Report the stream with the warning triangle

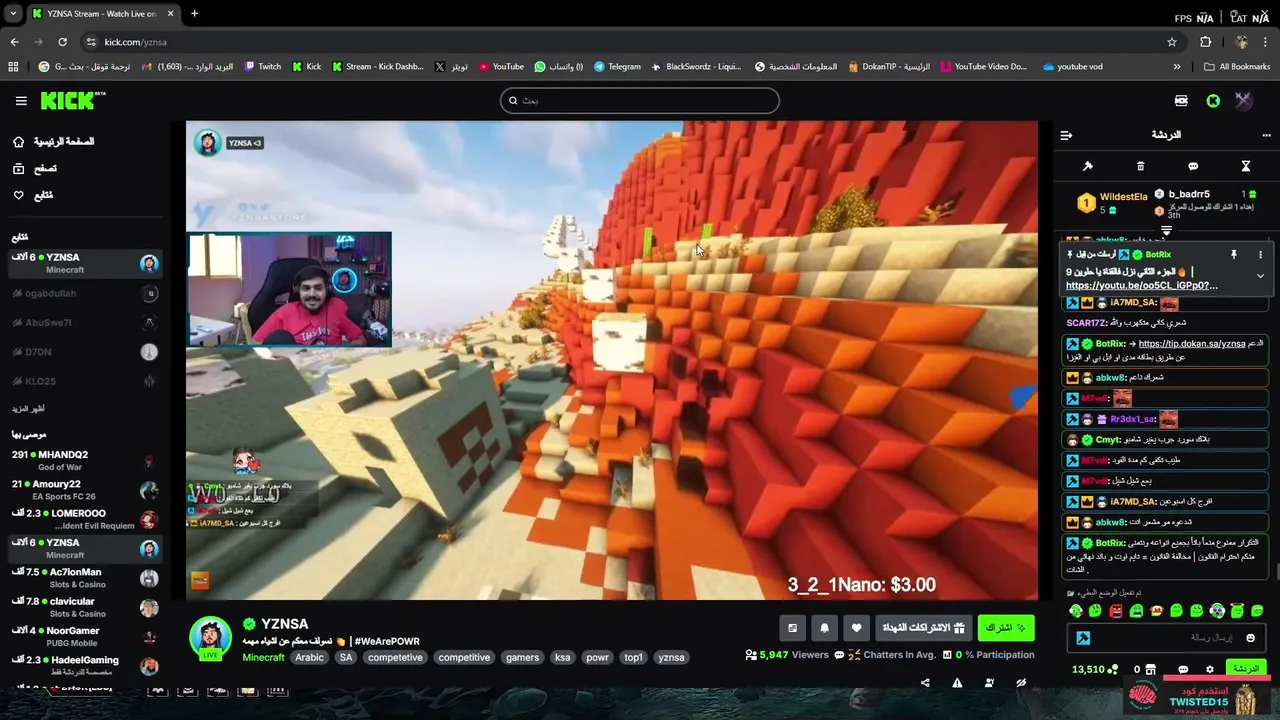point(957,684)
